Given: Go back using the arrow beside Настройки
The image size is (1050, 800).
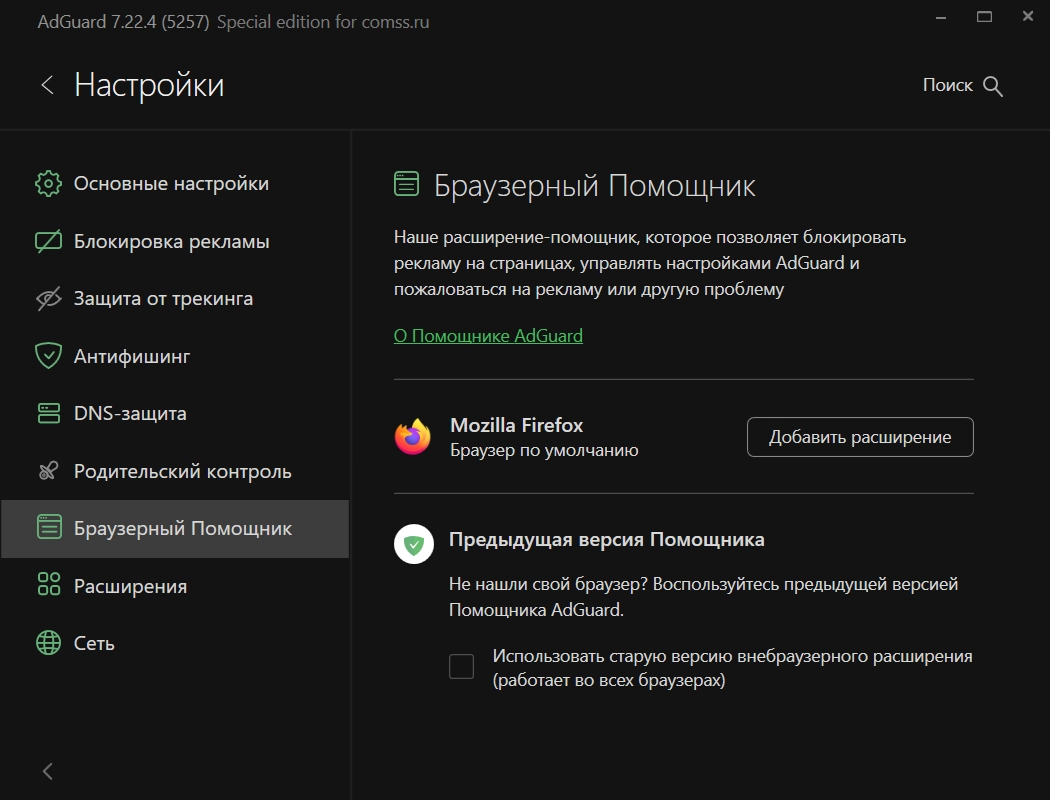Looking at the screenshot, I should click(47, 85).
